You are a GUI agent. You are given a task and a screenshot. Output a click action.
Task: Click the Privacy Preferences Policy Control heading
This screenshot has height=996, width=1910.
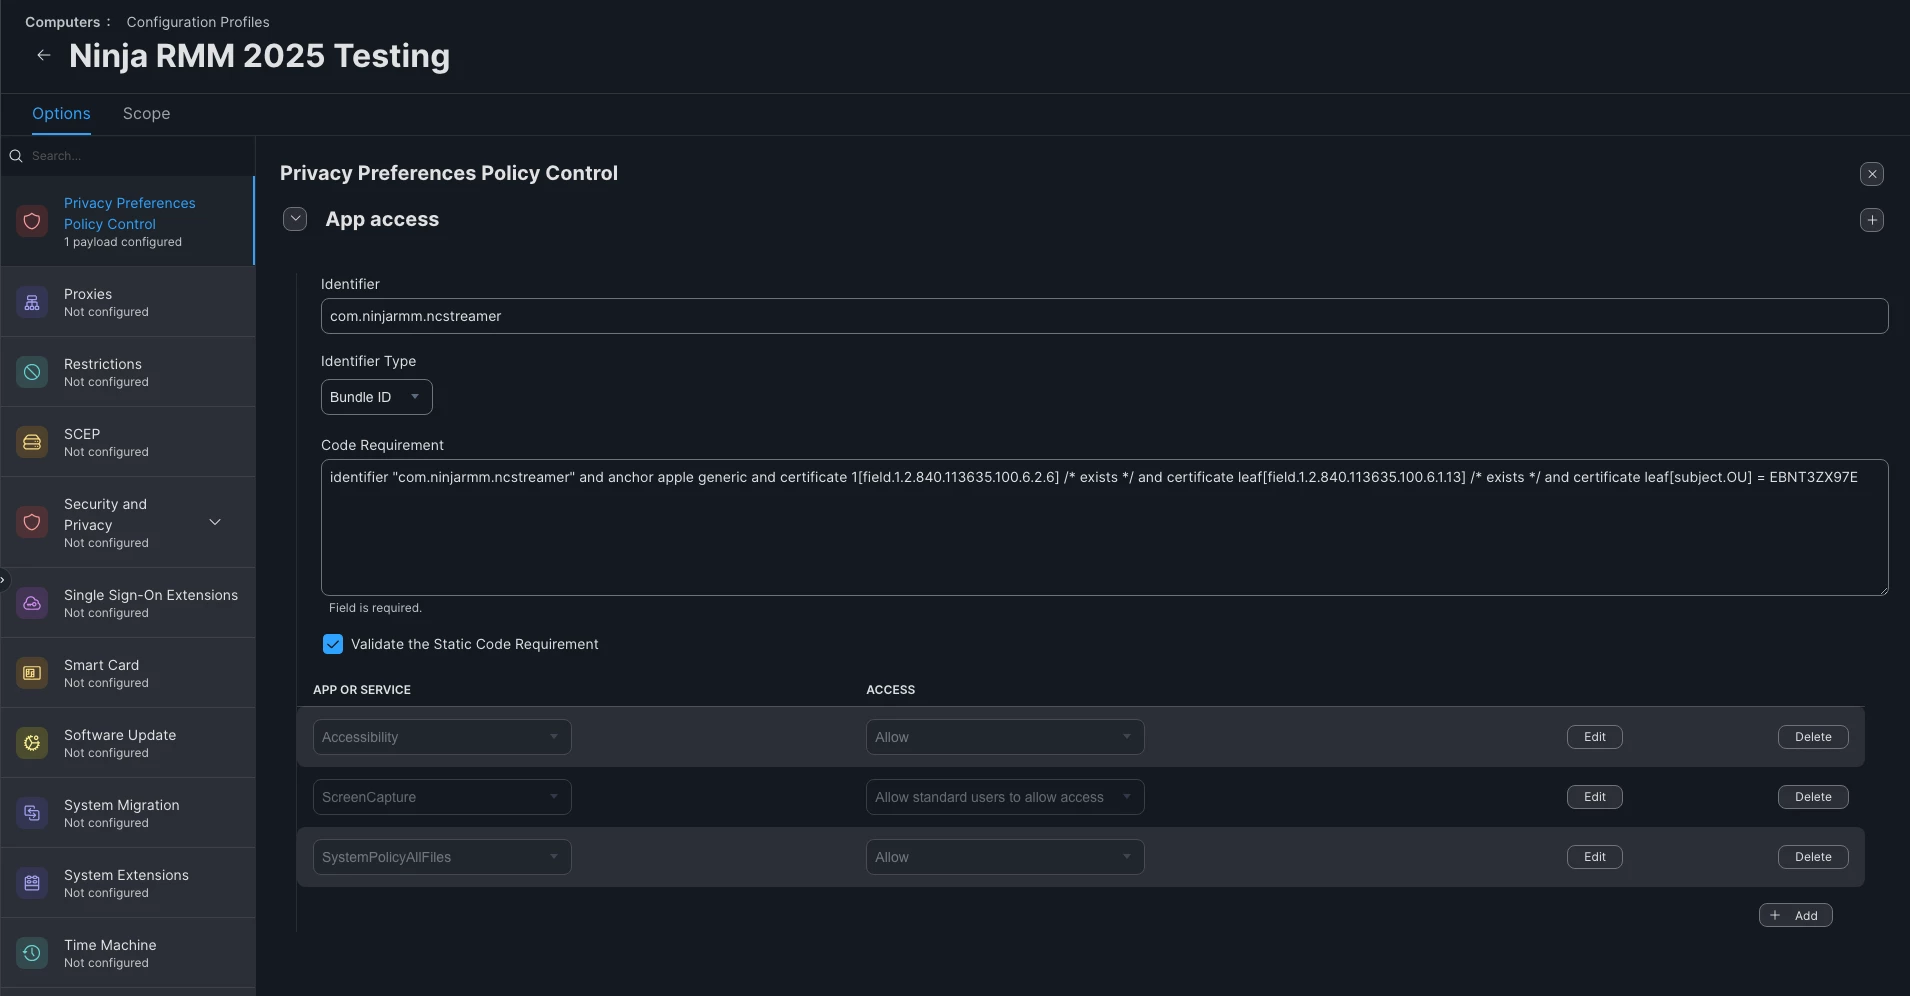(x=449, y=173)
